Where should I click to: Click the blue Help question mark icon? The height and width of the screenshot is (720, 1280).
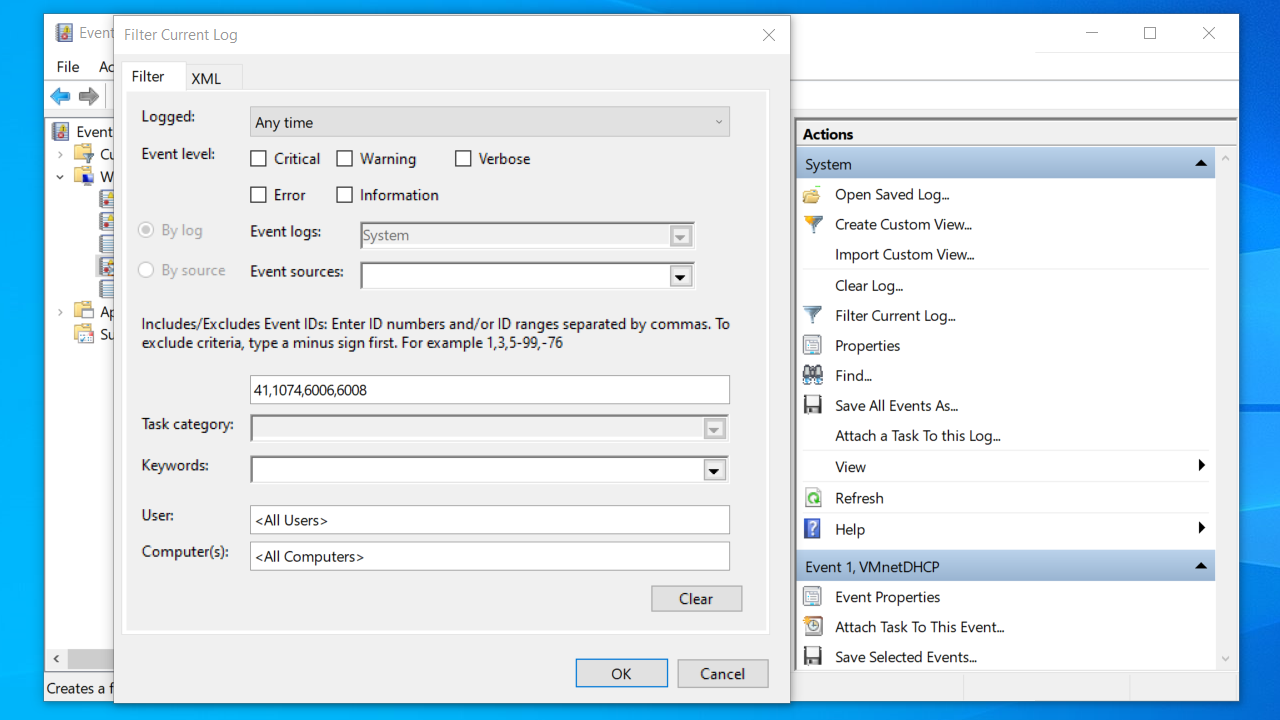[813, 529]
